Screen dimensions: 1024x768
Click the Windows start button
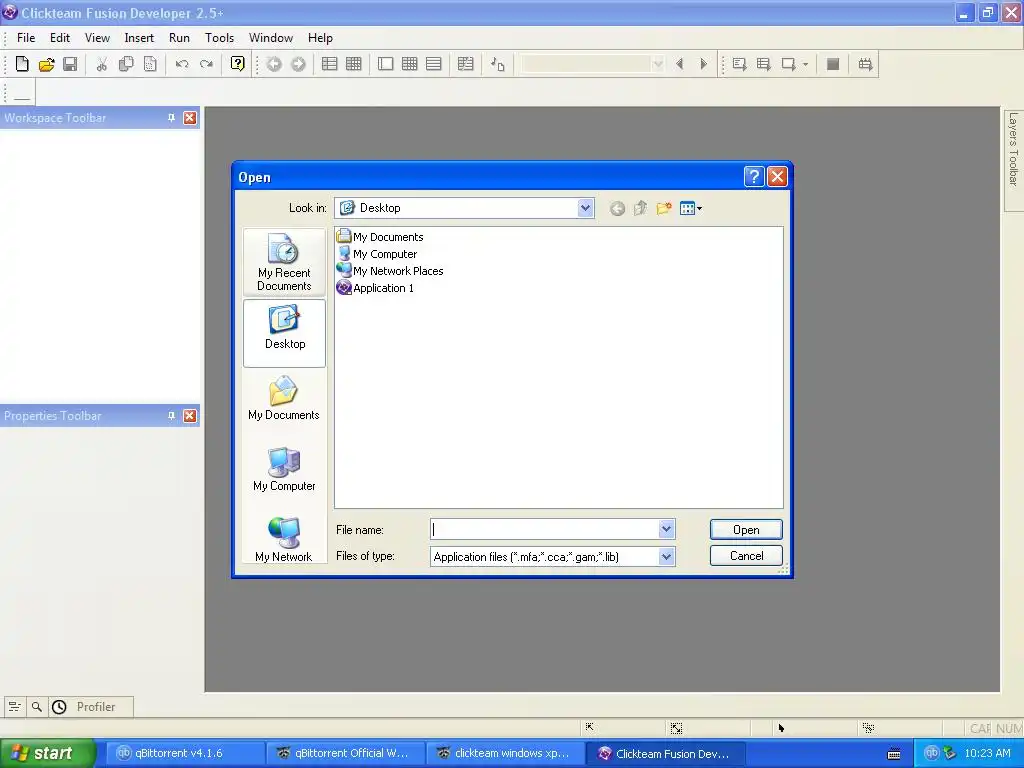[x=48, y=753]
